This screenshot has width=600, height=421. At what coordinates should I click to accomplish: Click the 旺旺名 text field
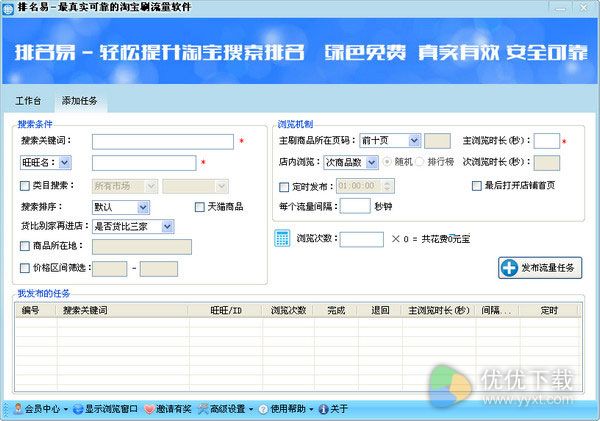coord(144,163)
